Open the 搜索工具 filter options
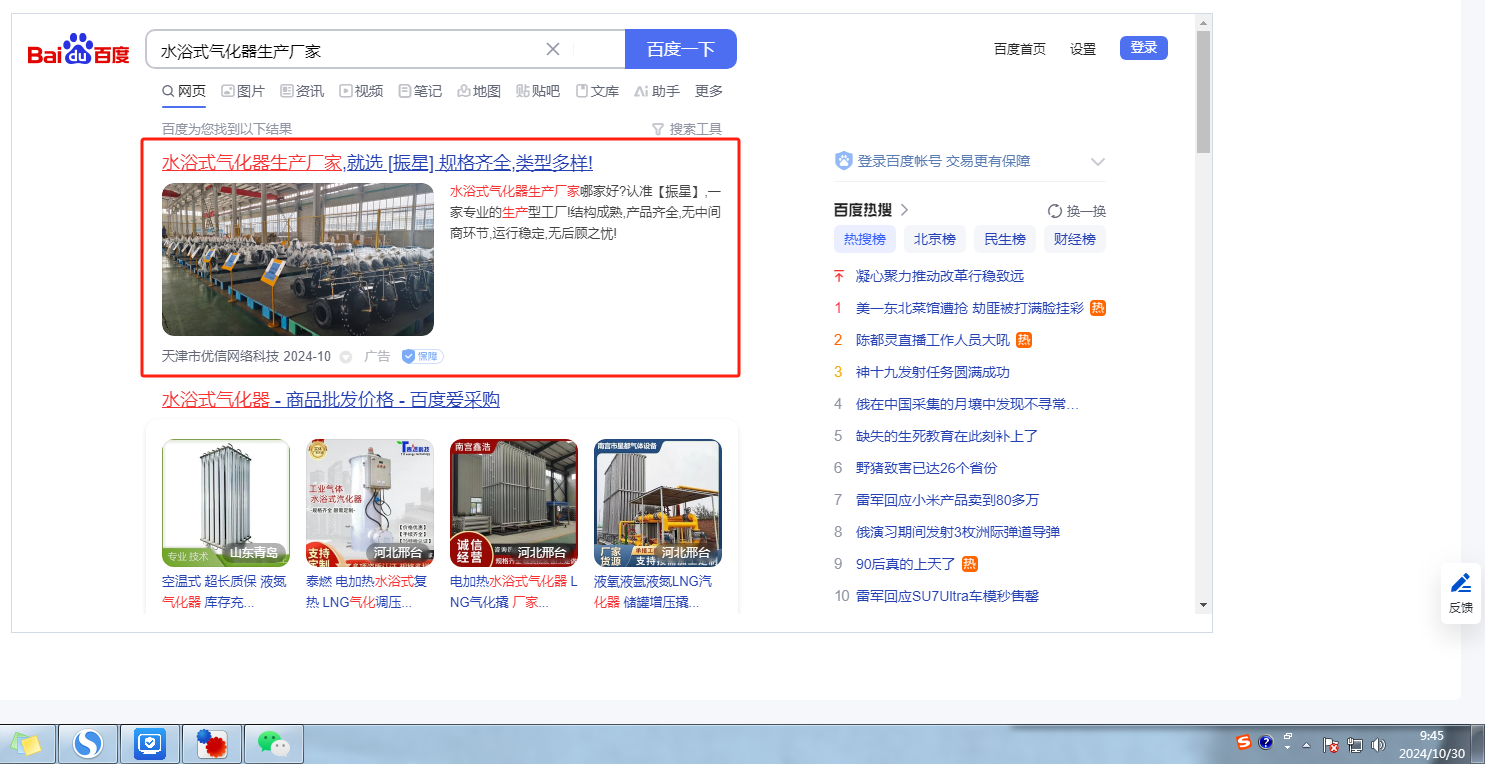This screenshot has width=1485, height=764. point(687,129)
